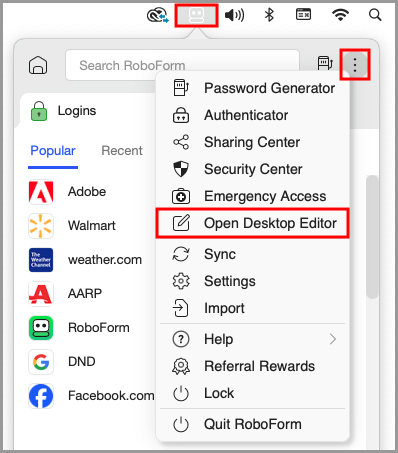Screen dimensions: 398x453
Task: Click the logins list scrollbar
Action: [x=372, y=237]
